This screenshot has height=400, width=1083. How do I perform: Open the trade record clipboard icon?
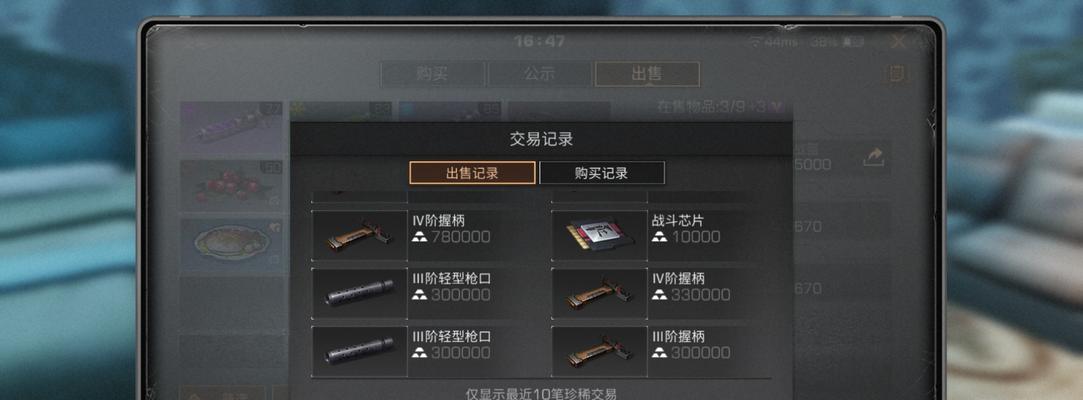[897, 74]
